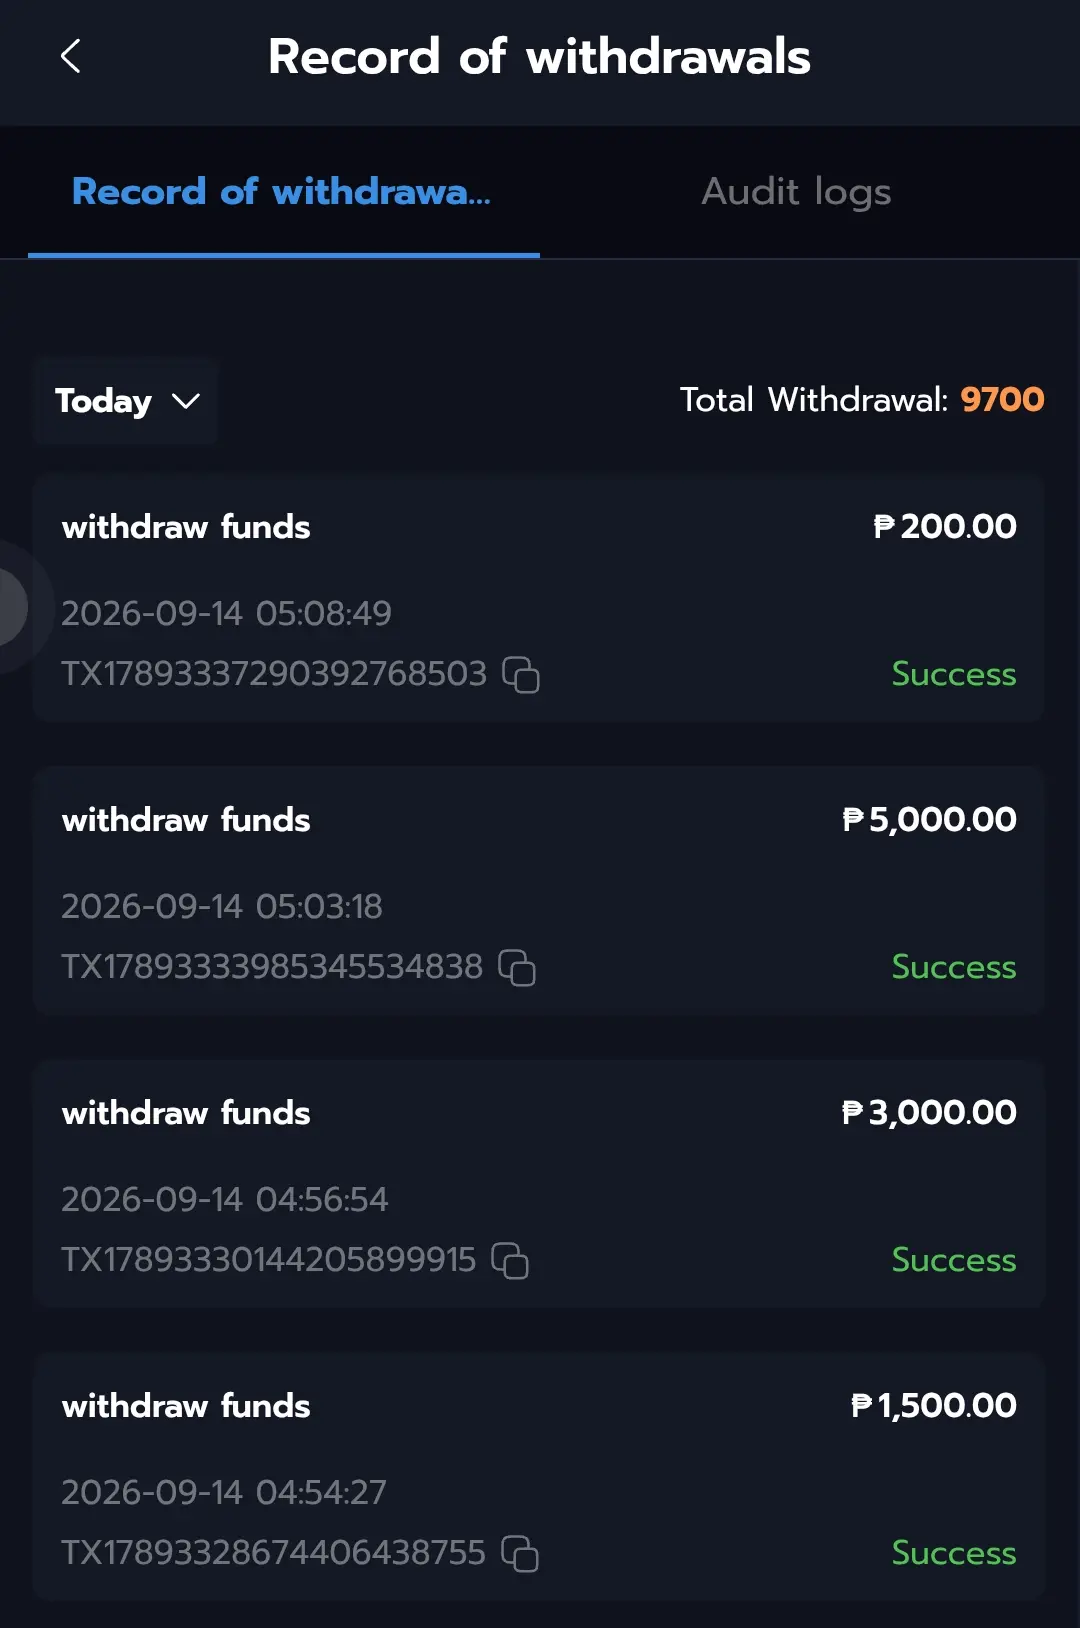Expand the chevron next to Today

click(186, 401)
